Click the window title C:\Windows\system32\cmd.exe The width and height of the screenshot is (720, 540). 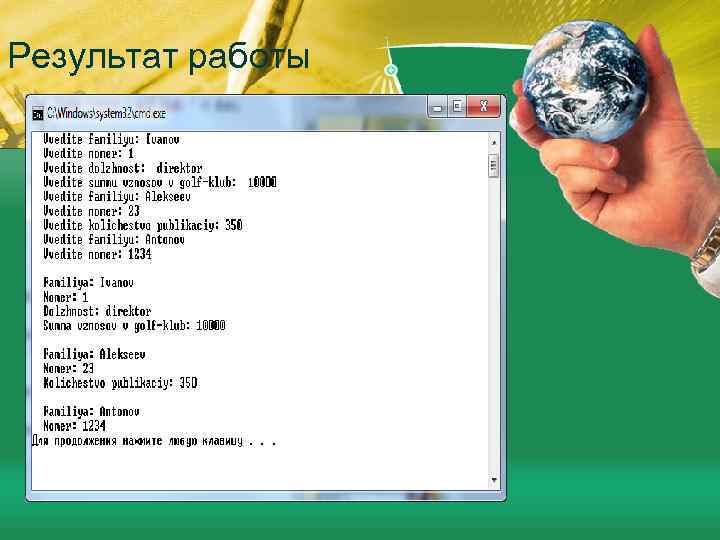tap(106, 113)
